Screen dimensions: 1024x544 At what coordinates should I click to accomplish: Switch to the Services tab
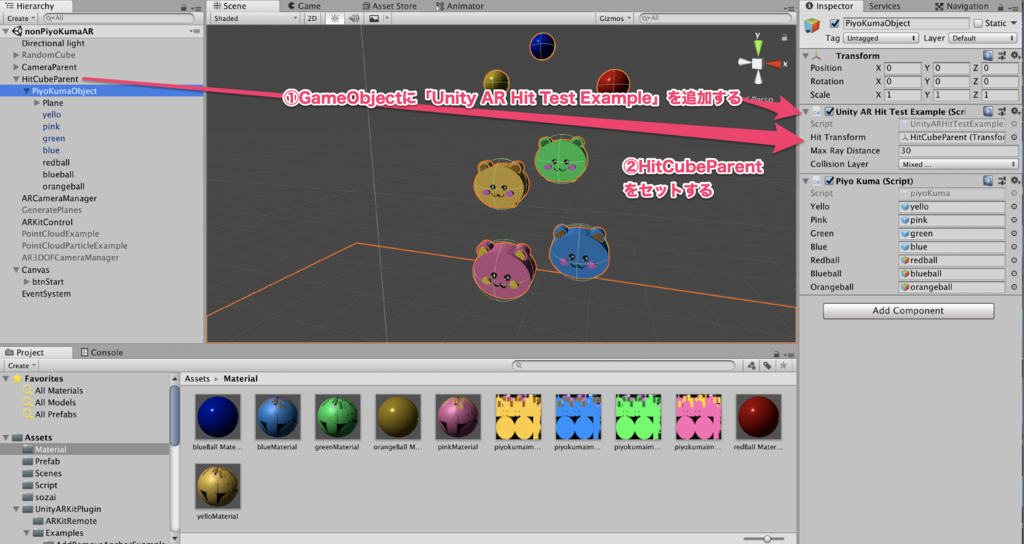click(884, 6)
